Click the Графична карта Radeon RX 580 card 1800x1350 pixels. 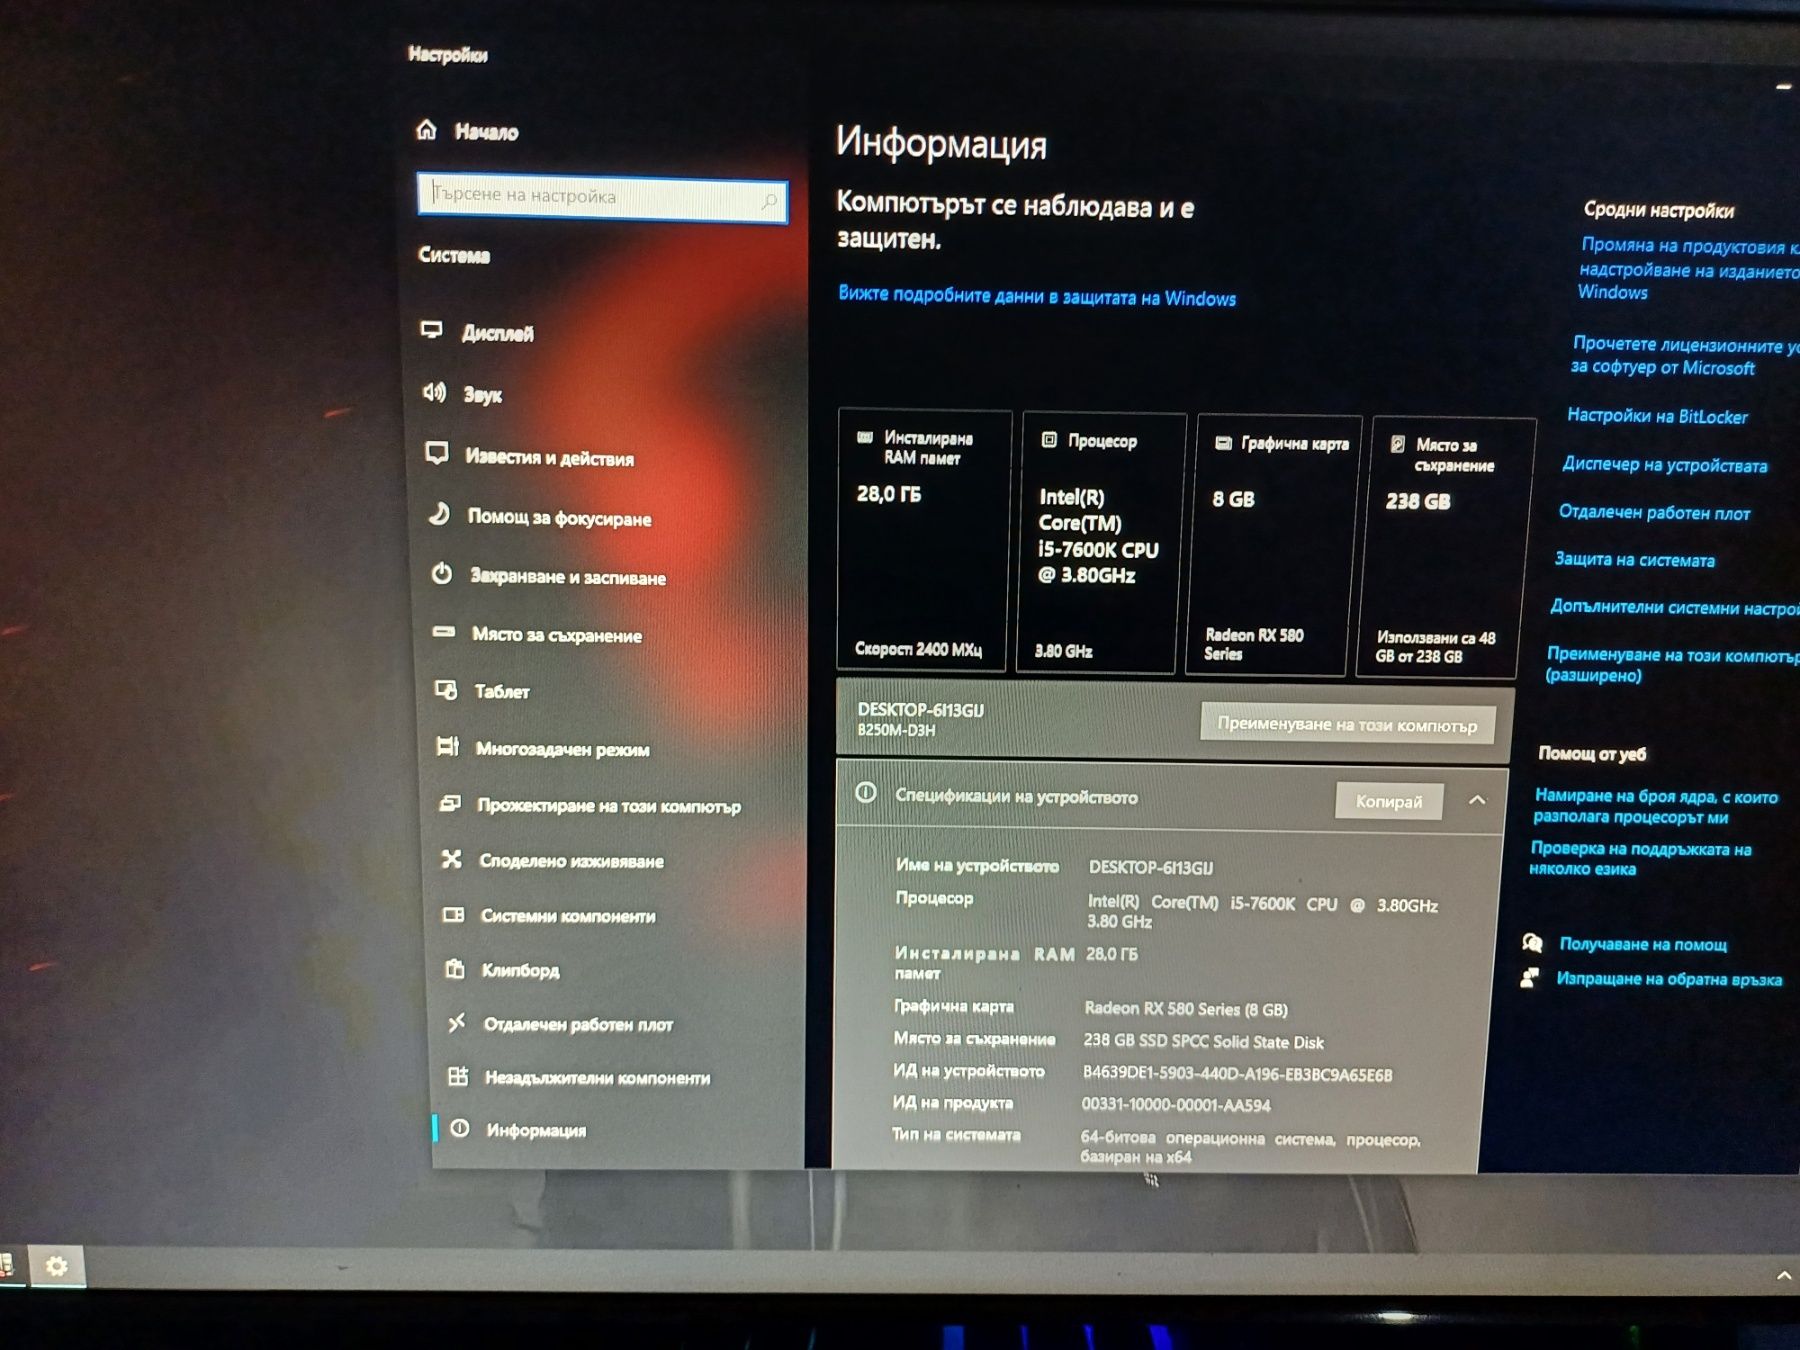coord(1272,546)
